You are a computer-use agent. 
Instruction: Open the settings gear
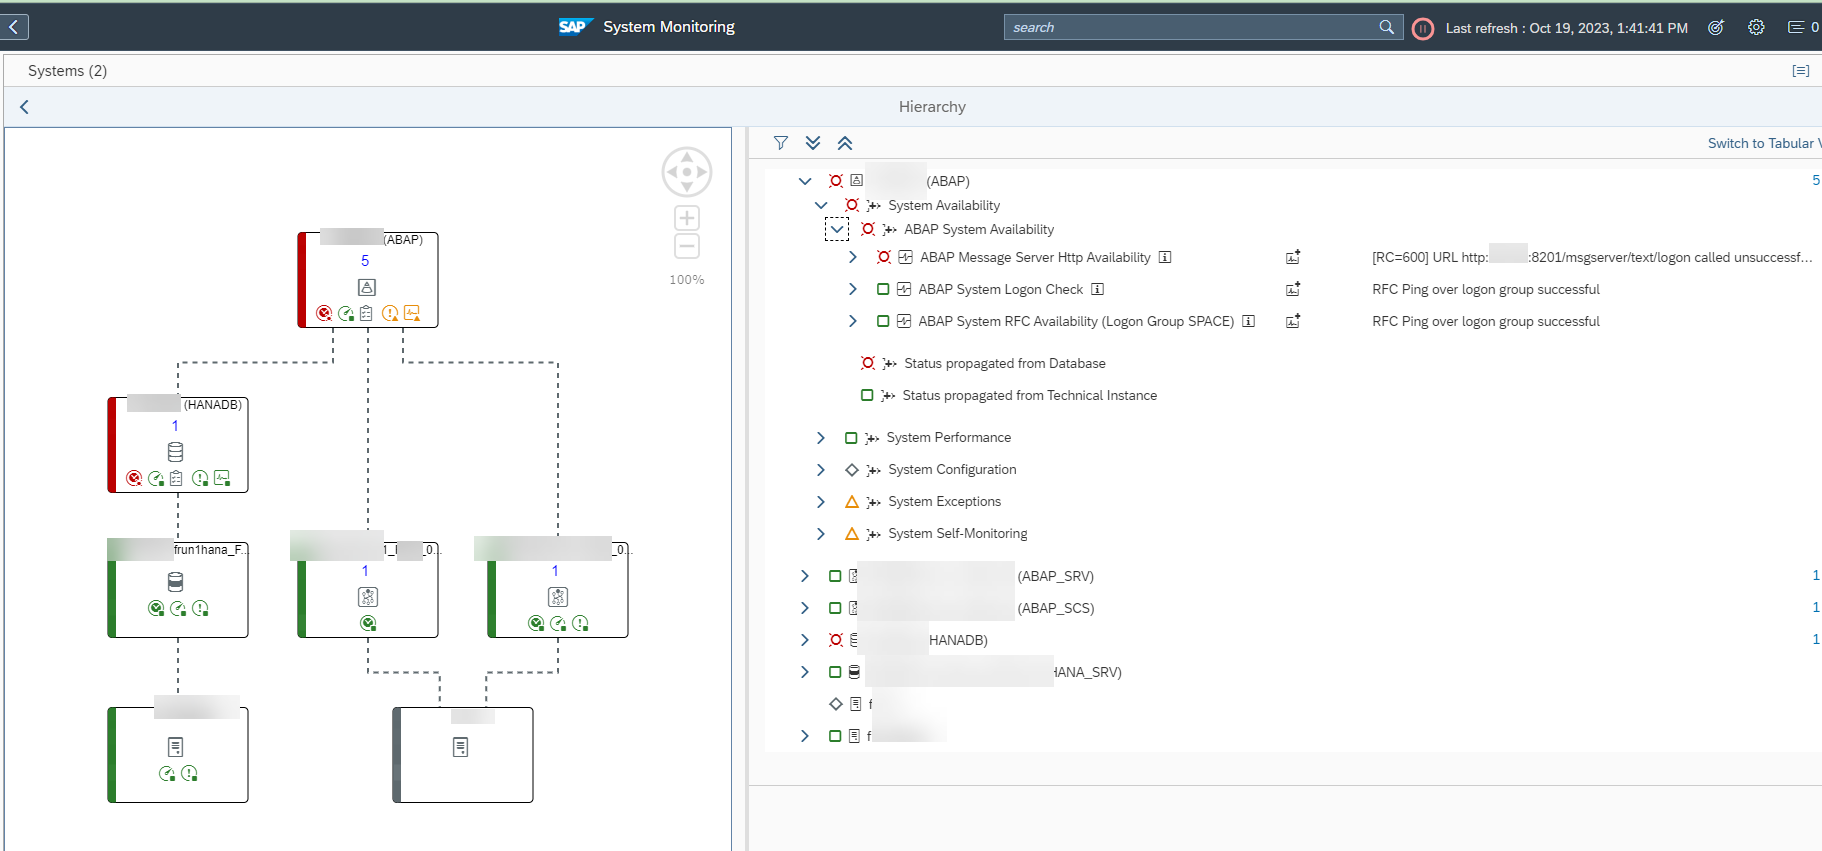(x=1756, y=27)
